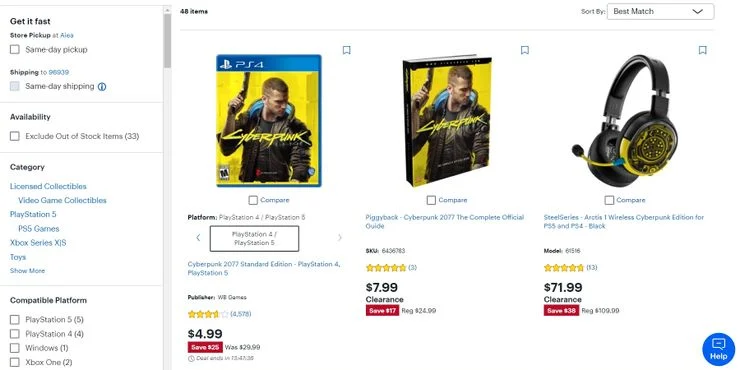Select the PlayStation 4 / PlayStation 5 platform box

coord(254,238)
